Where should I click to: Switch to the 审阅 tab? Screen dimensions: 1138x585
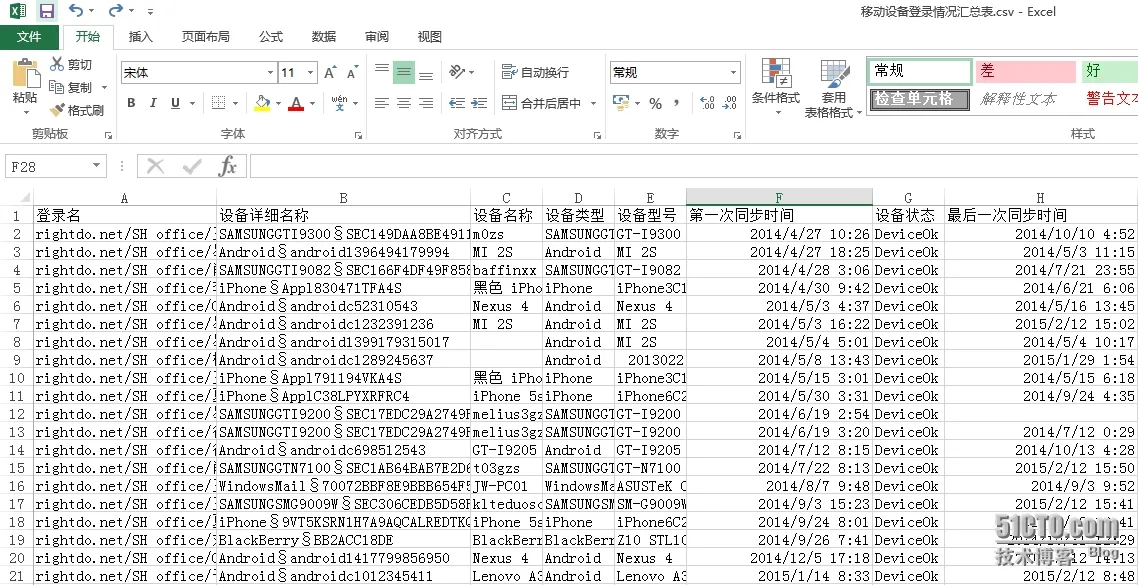377,37
